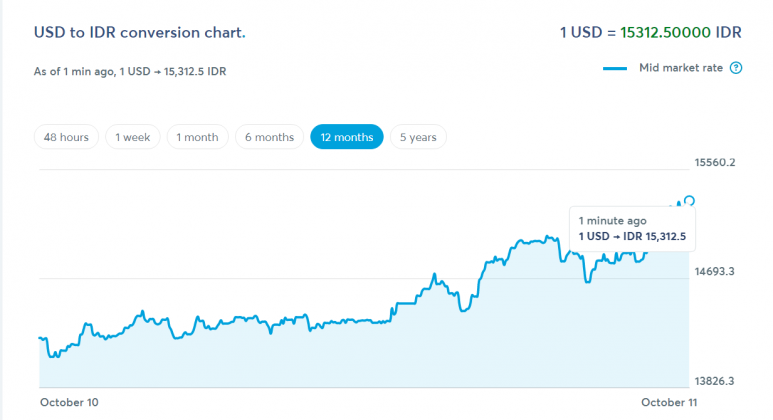The width and height of the screenshot is (773, 420).
Task: Click the circular latest data point marker
Action: coord(688,201)
